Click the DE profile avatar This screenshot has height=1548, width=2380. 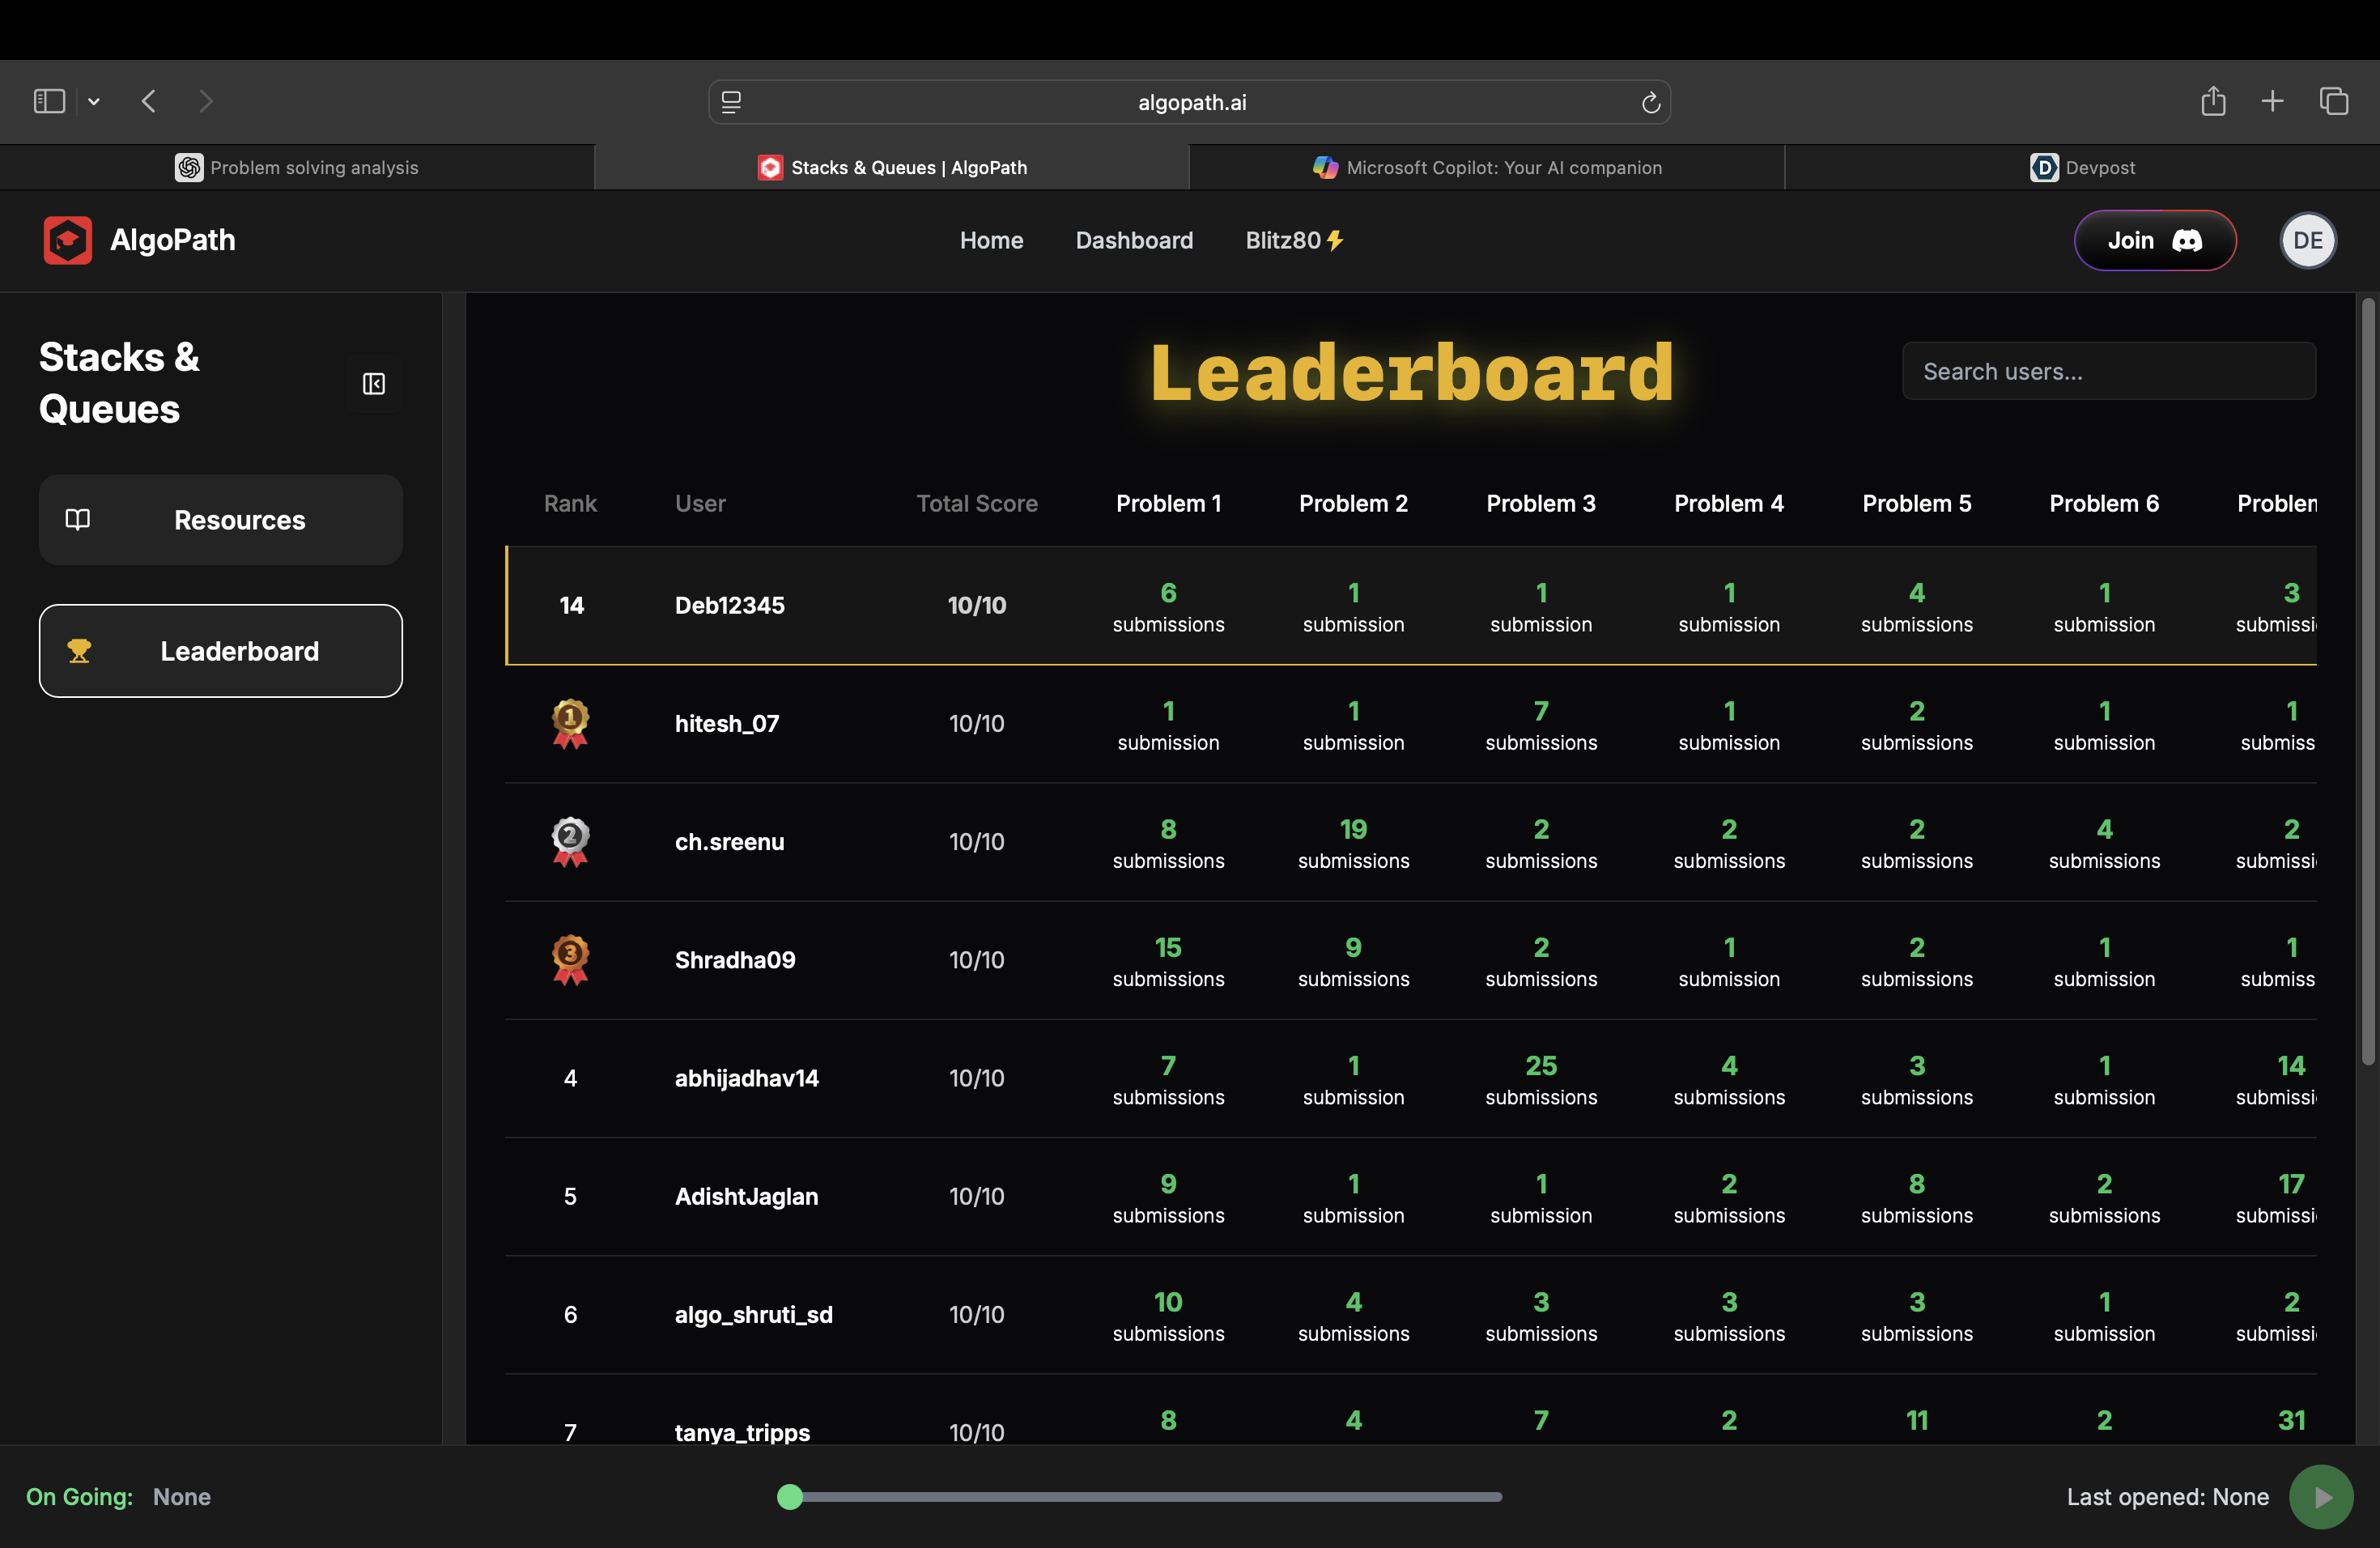click(x=2307, y=240)
